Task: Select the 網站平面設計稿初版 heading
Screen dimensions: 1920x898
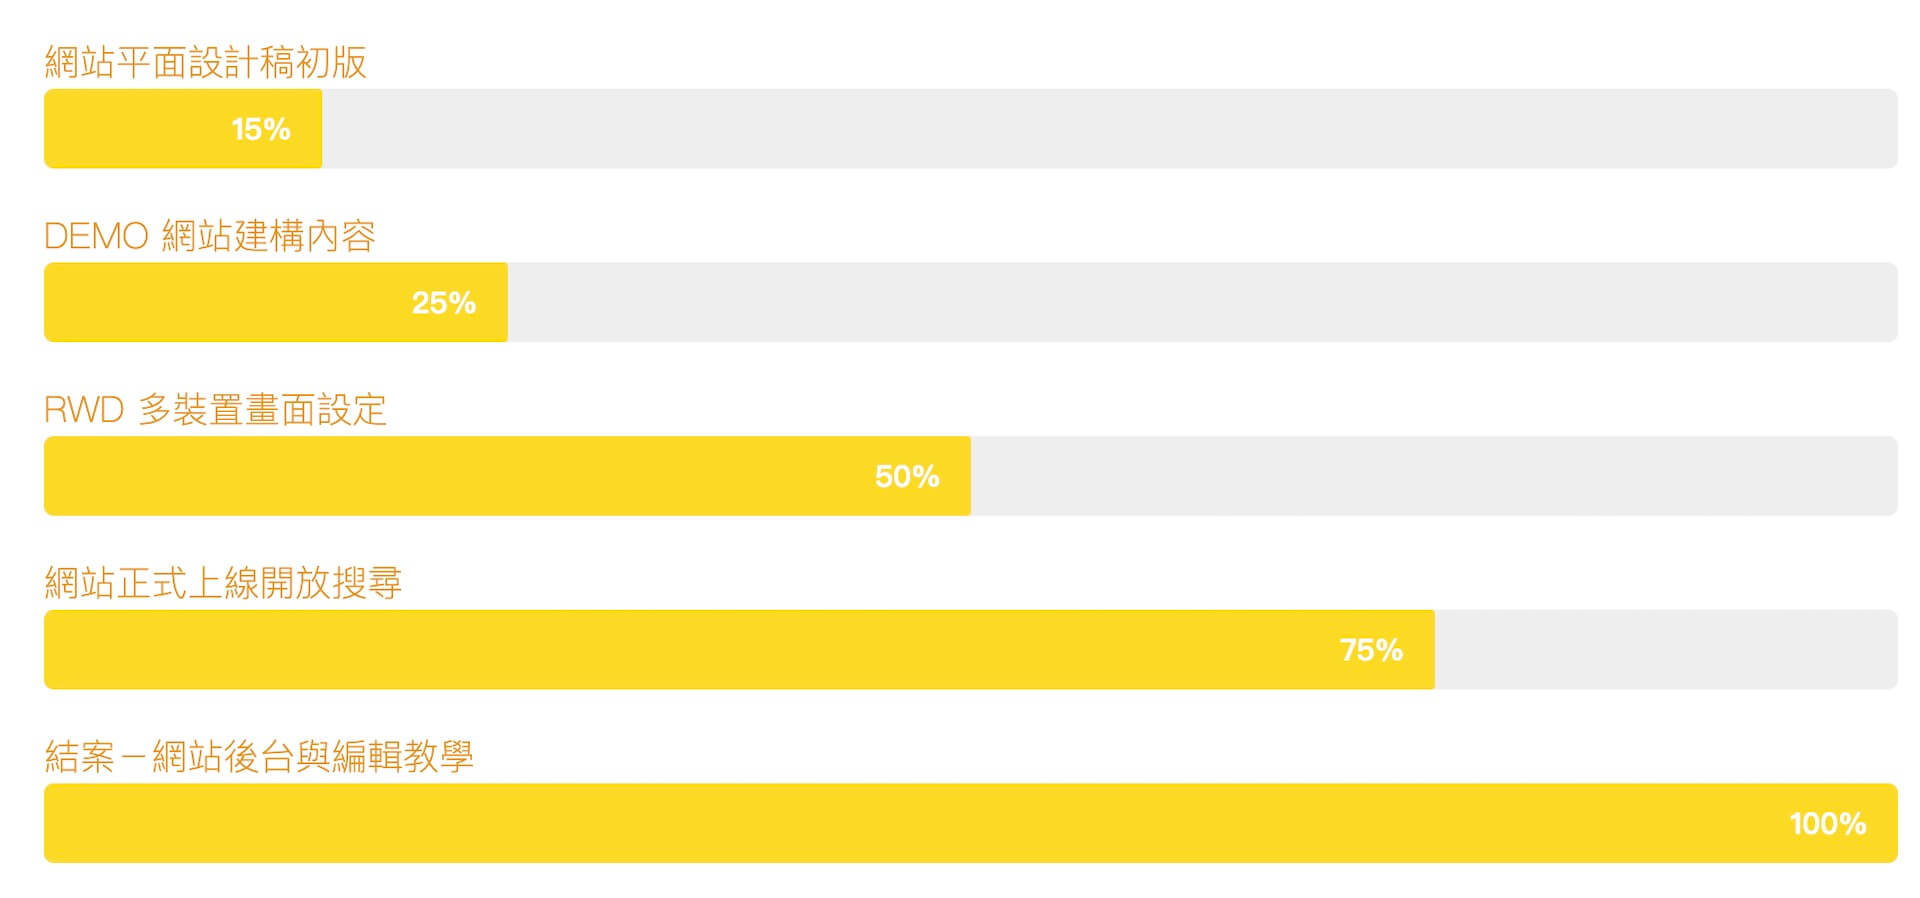Action: click(x=206, y=62)
